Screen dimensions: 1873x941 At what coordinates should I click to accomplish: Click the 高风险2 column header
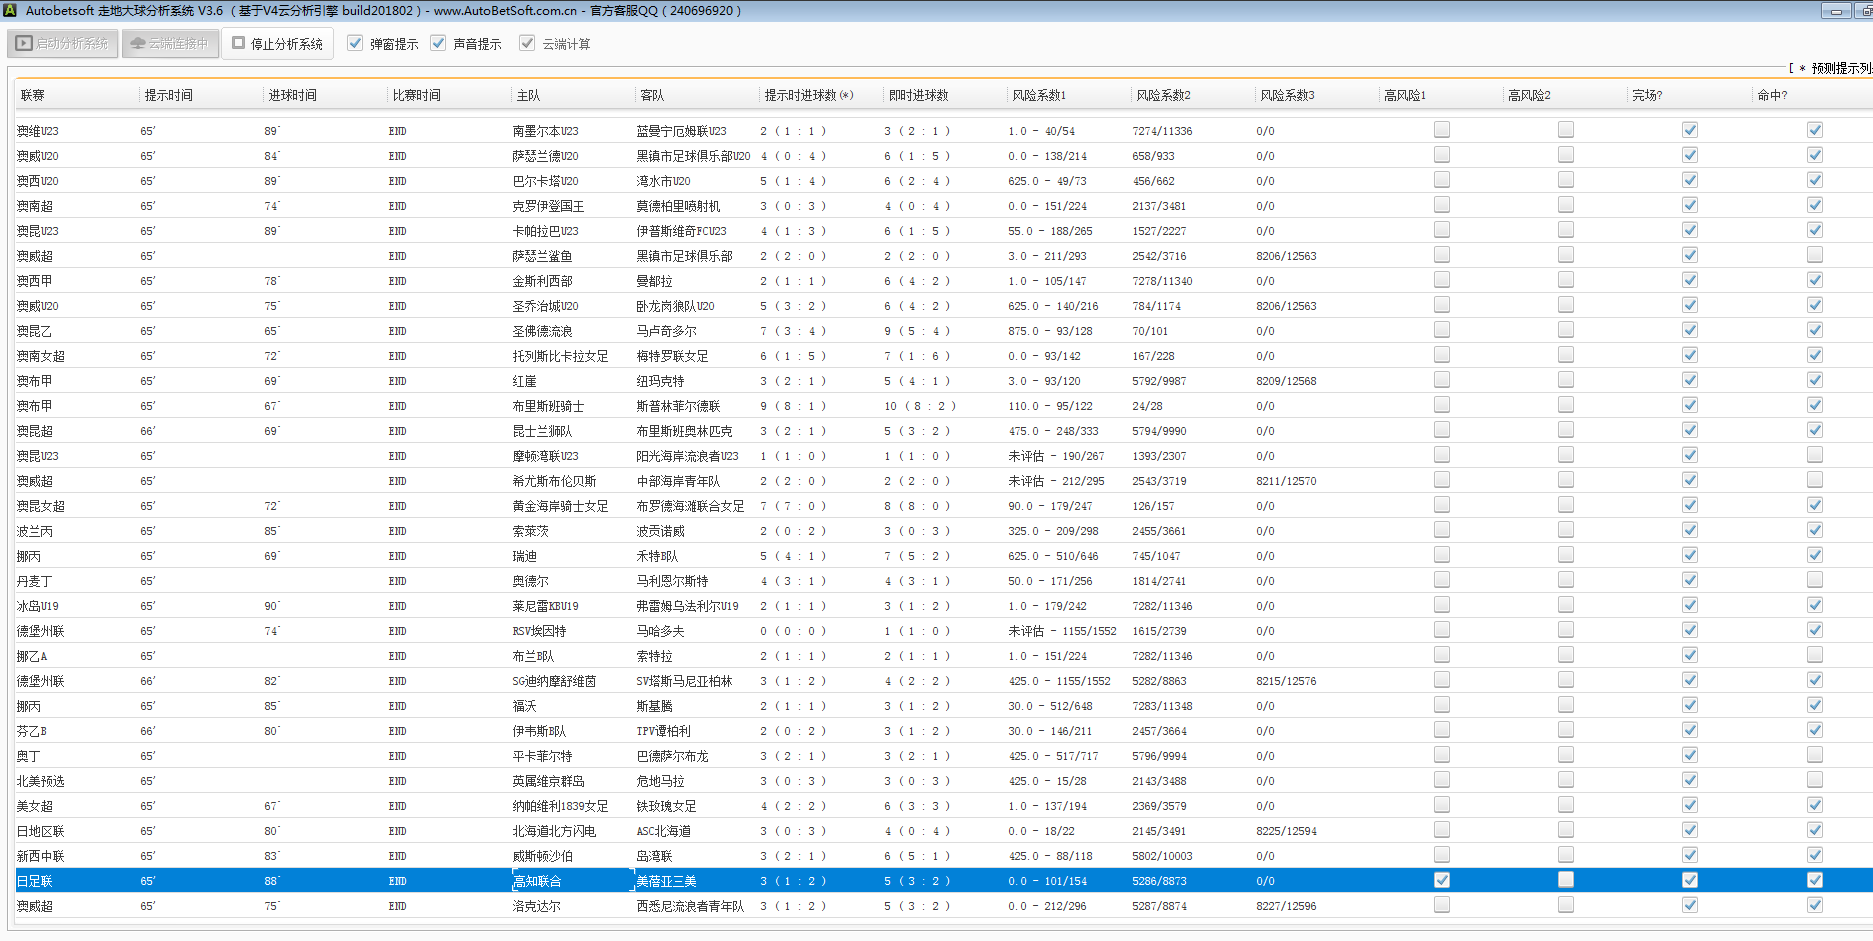tap(1529, 95)
